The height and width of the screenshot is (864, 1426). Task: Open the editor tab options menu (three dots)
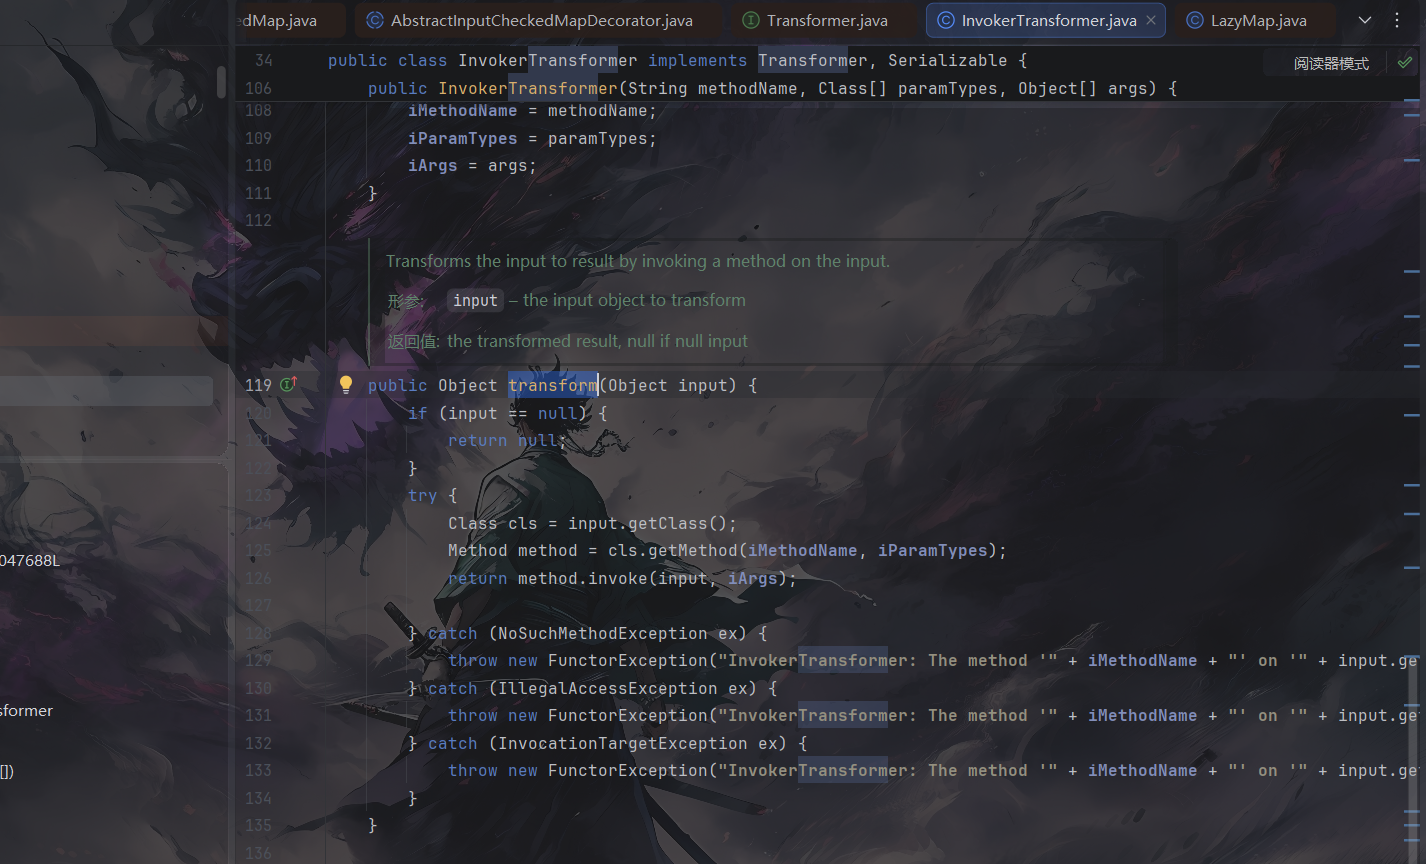point(1397,20)
